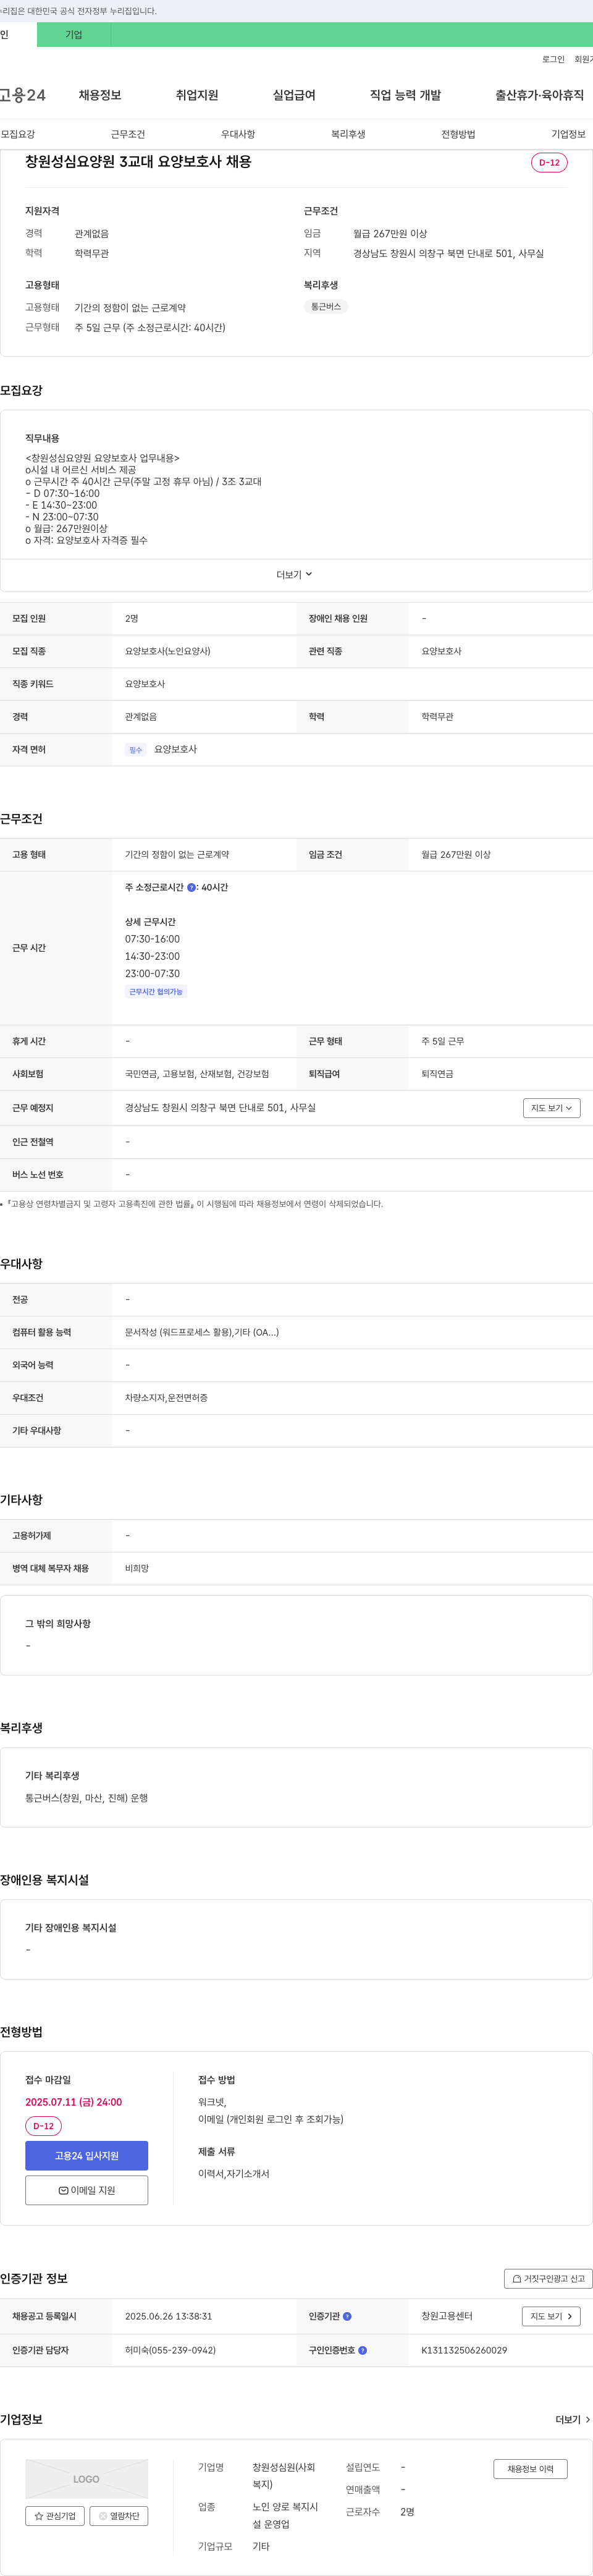The height and width of the screenshot is (2576, 593).
Task: Open 지도 보기 dropdown for 근무 예정지
Action: (551, 1108)
